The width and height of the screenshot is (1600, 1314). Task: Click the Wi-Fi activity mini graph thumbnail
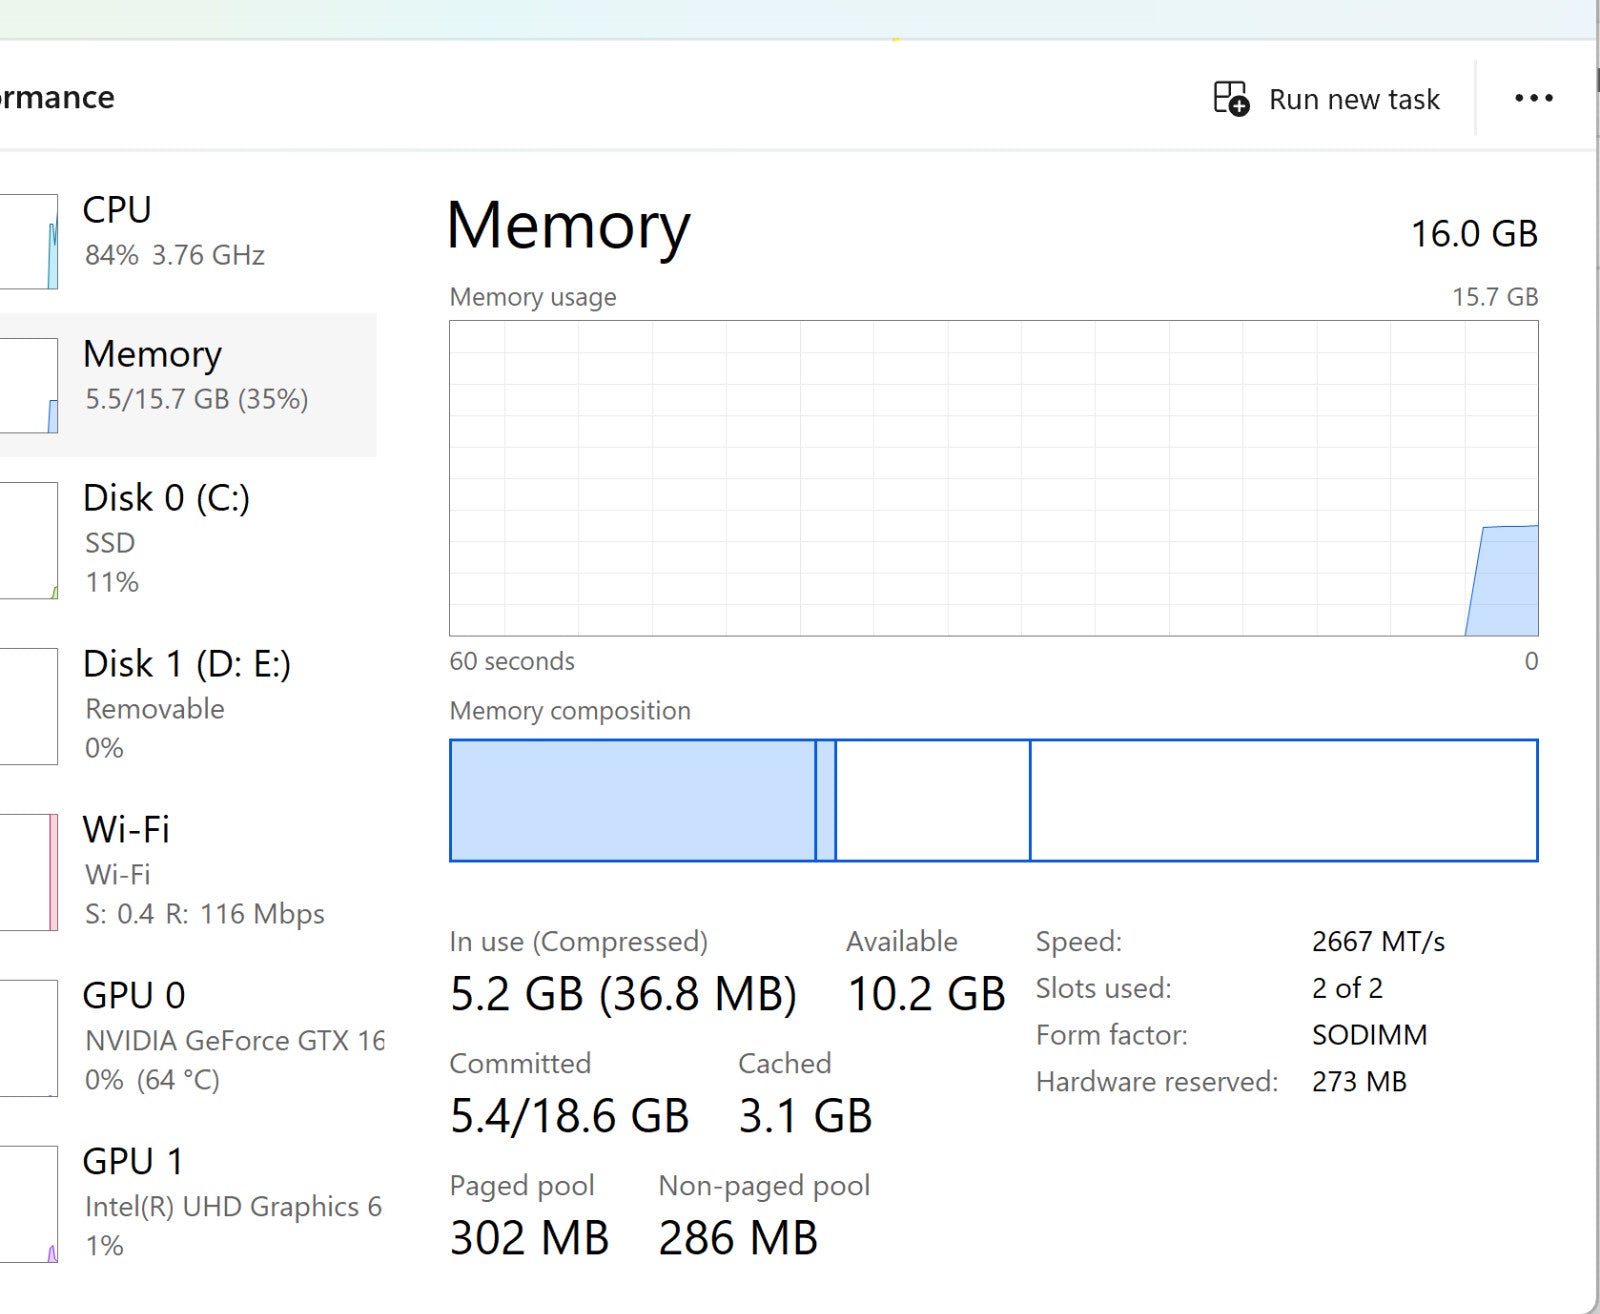tap(28, 872)
